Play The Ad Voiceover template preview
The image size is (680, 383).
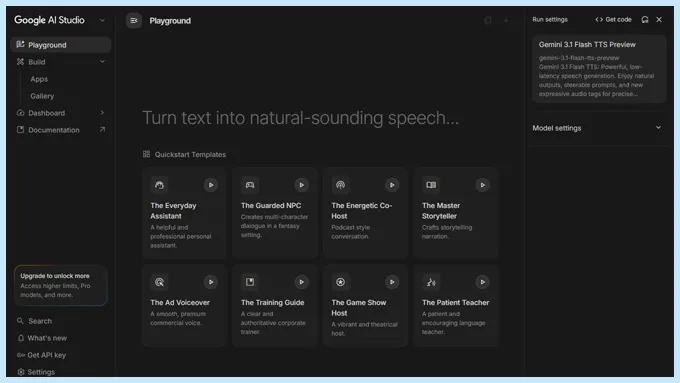[211, 282]
